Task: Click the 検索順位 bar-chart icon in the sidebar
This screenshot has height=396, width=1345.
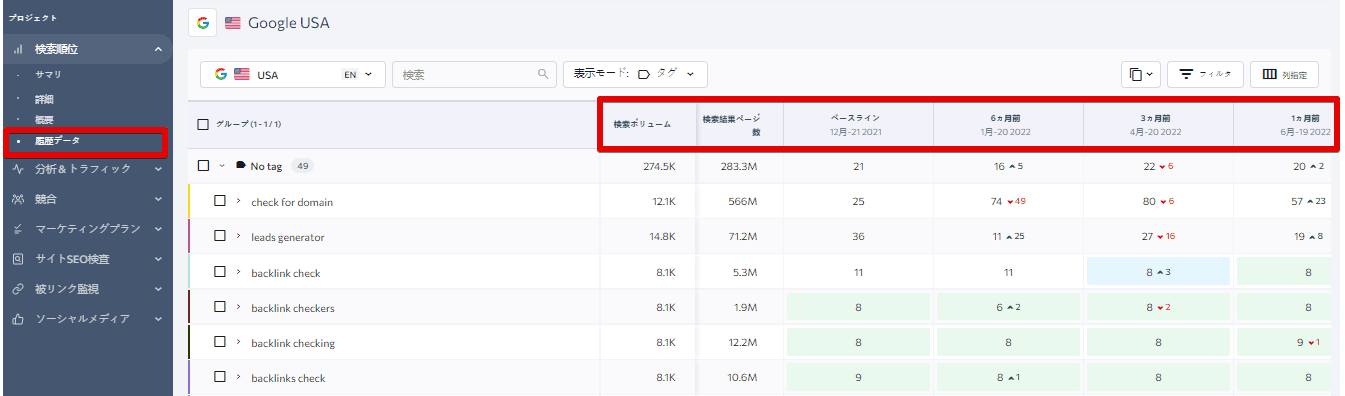Action: click(x=18, y=49)
